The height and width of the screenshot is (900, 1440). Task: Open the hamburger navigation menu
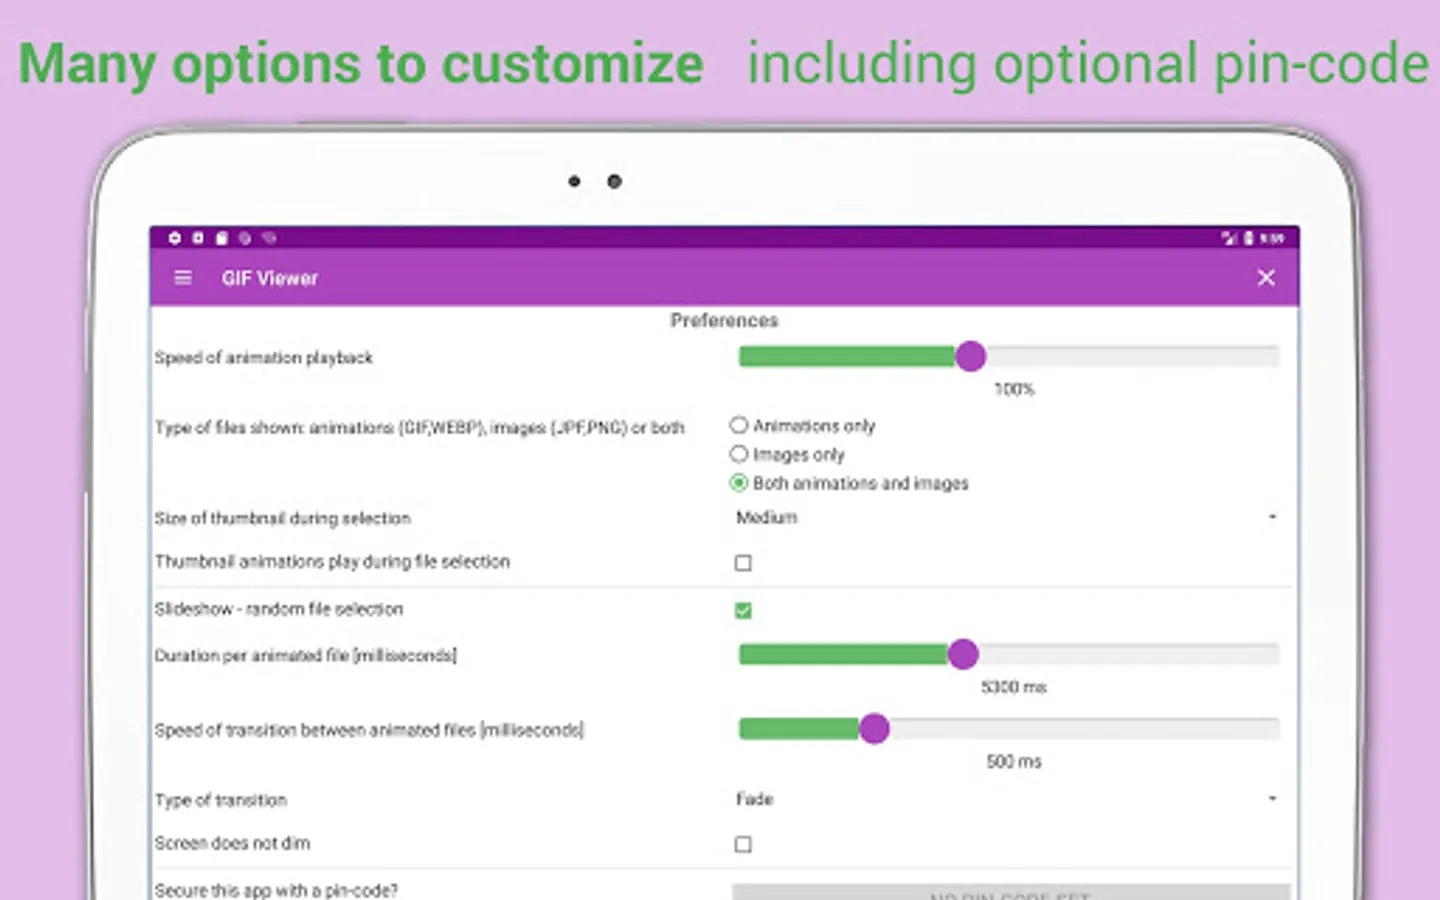(x=183, y=278)
